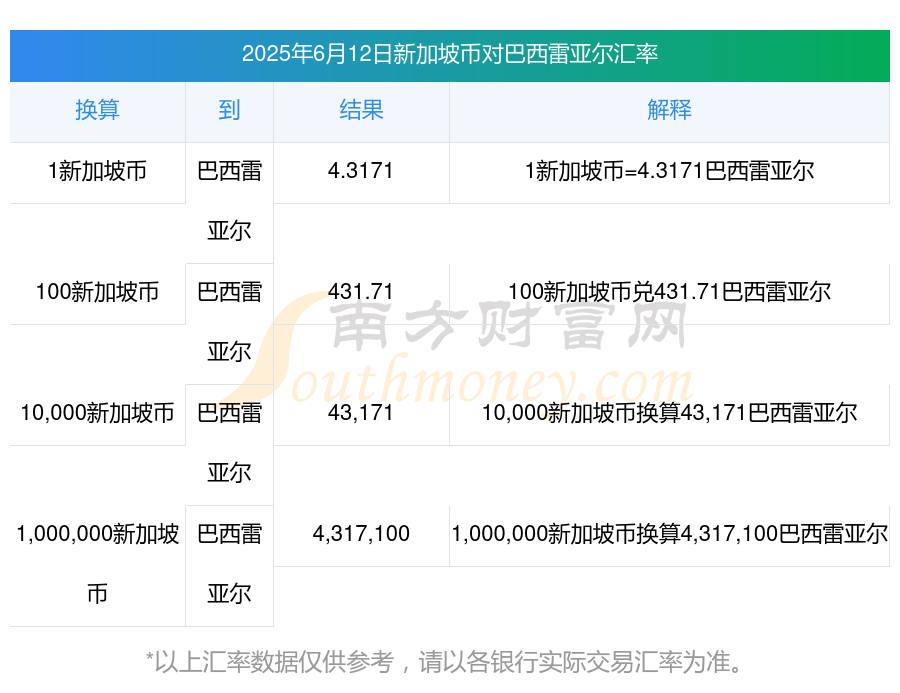Click 巴西雷亚尔 in the 100新加坡币 row
The height and width of the screenshot is (693, 900).
[x=229, y=322]
